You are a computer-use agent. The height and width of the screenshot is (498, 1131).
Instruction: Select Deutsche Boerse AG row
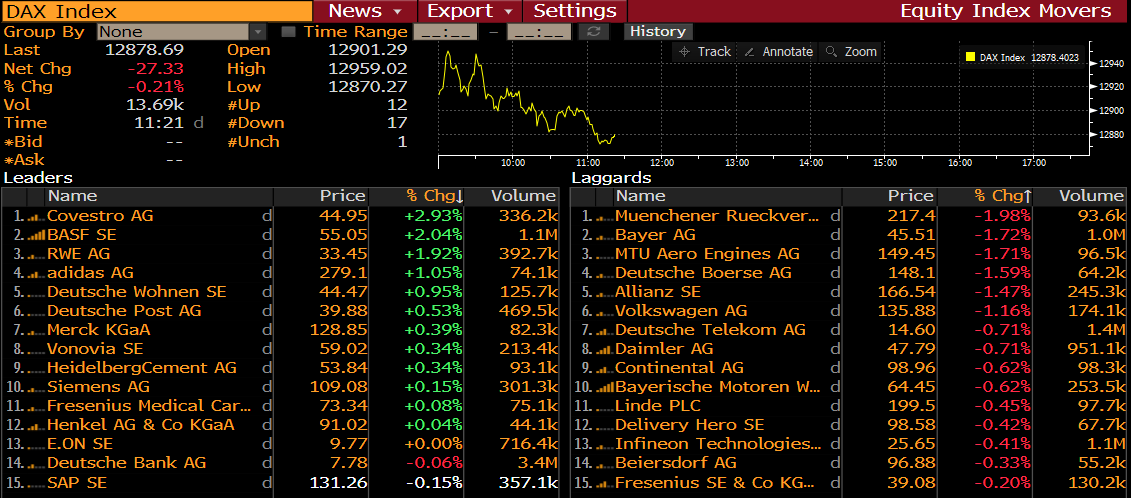(x=848, y=273)
